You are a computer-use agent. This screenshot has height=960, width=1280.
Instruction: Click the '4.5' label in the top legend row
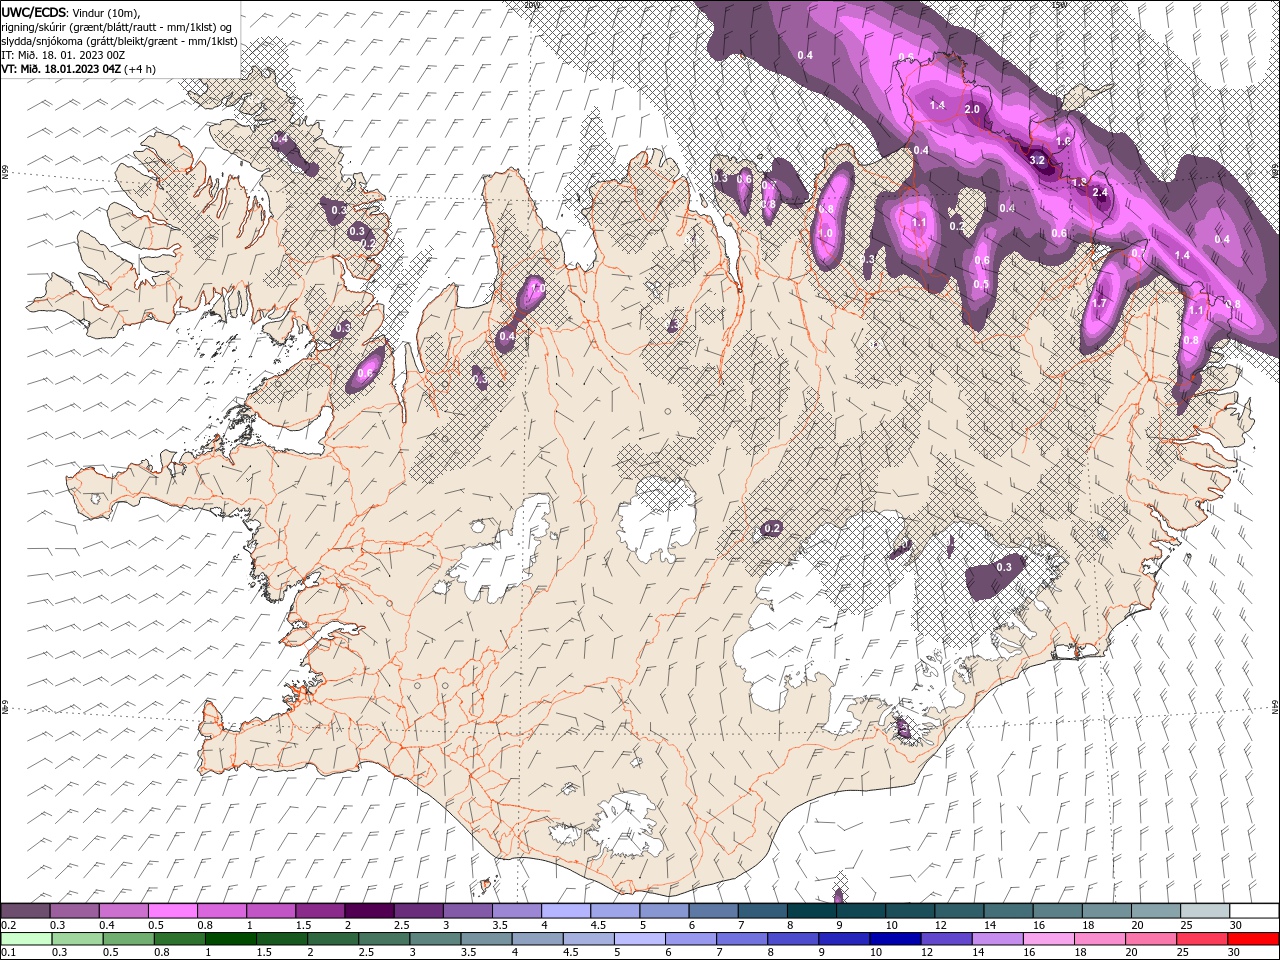599,925
